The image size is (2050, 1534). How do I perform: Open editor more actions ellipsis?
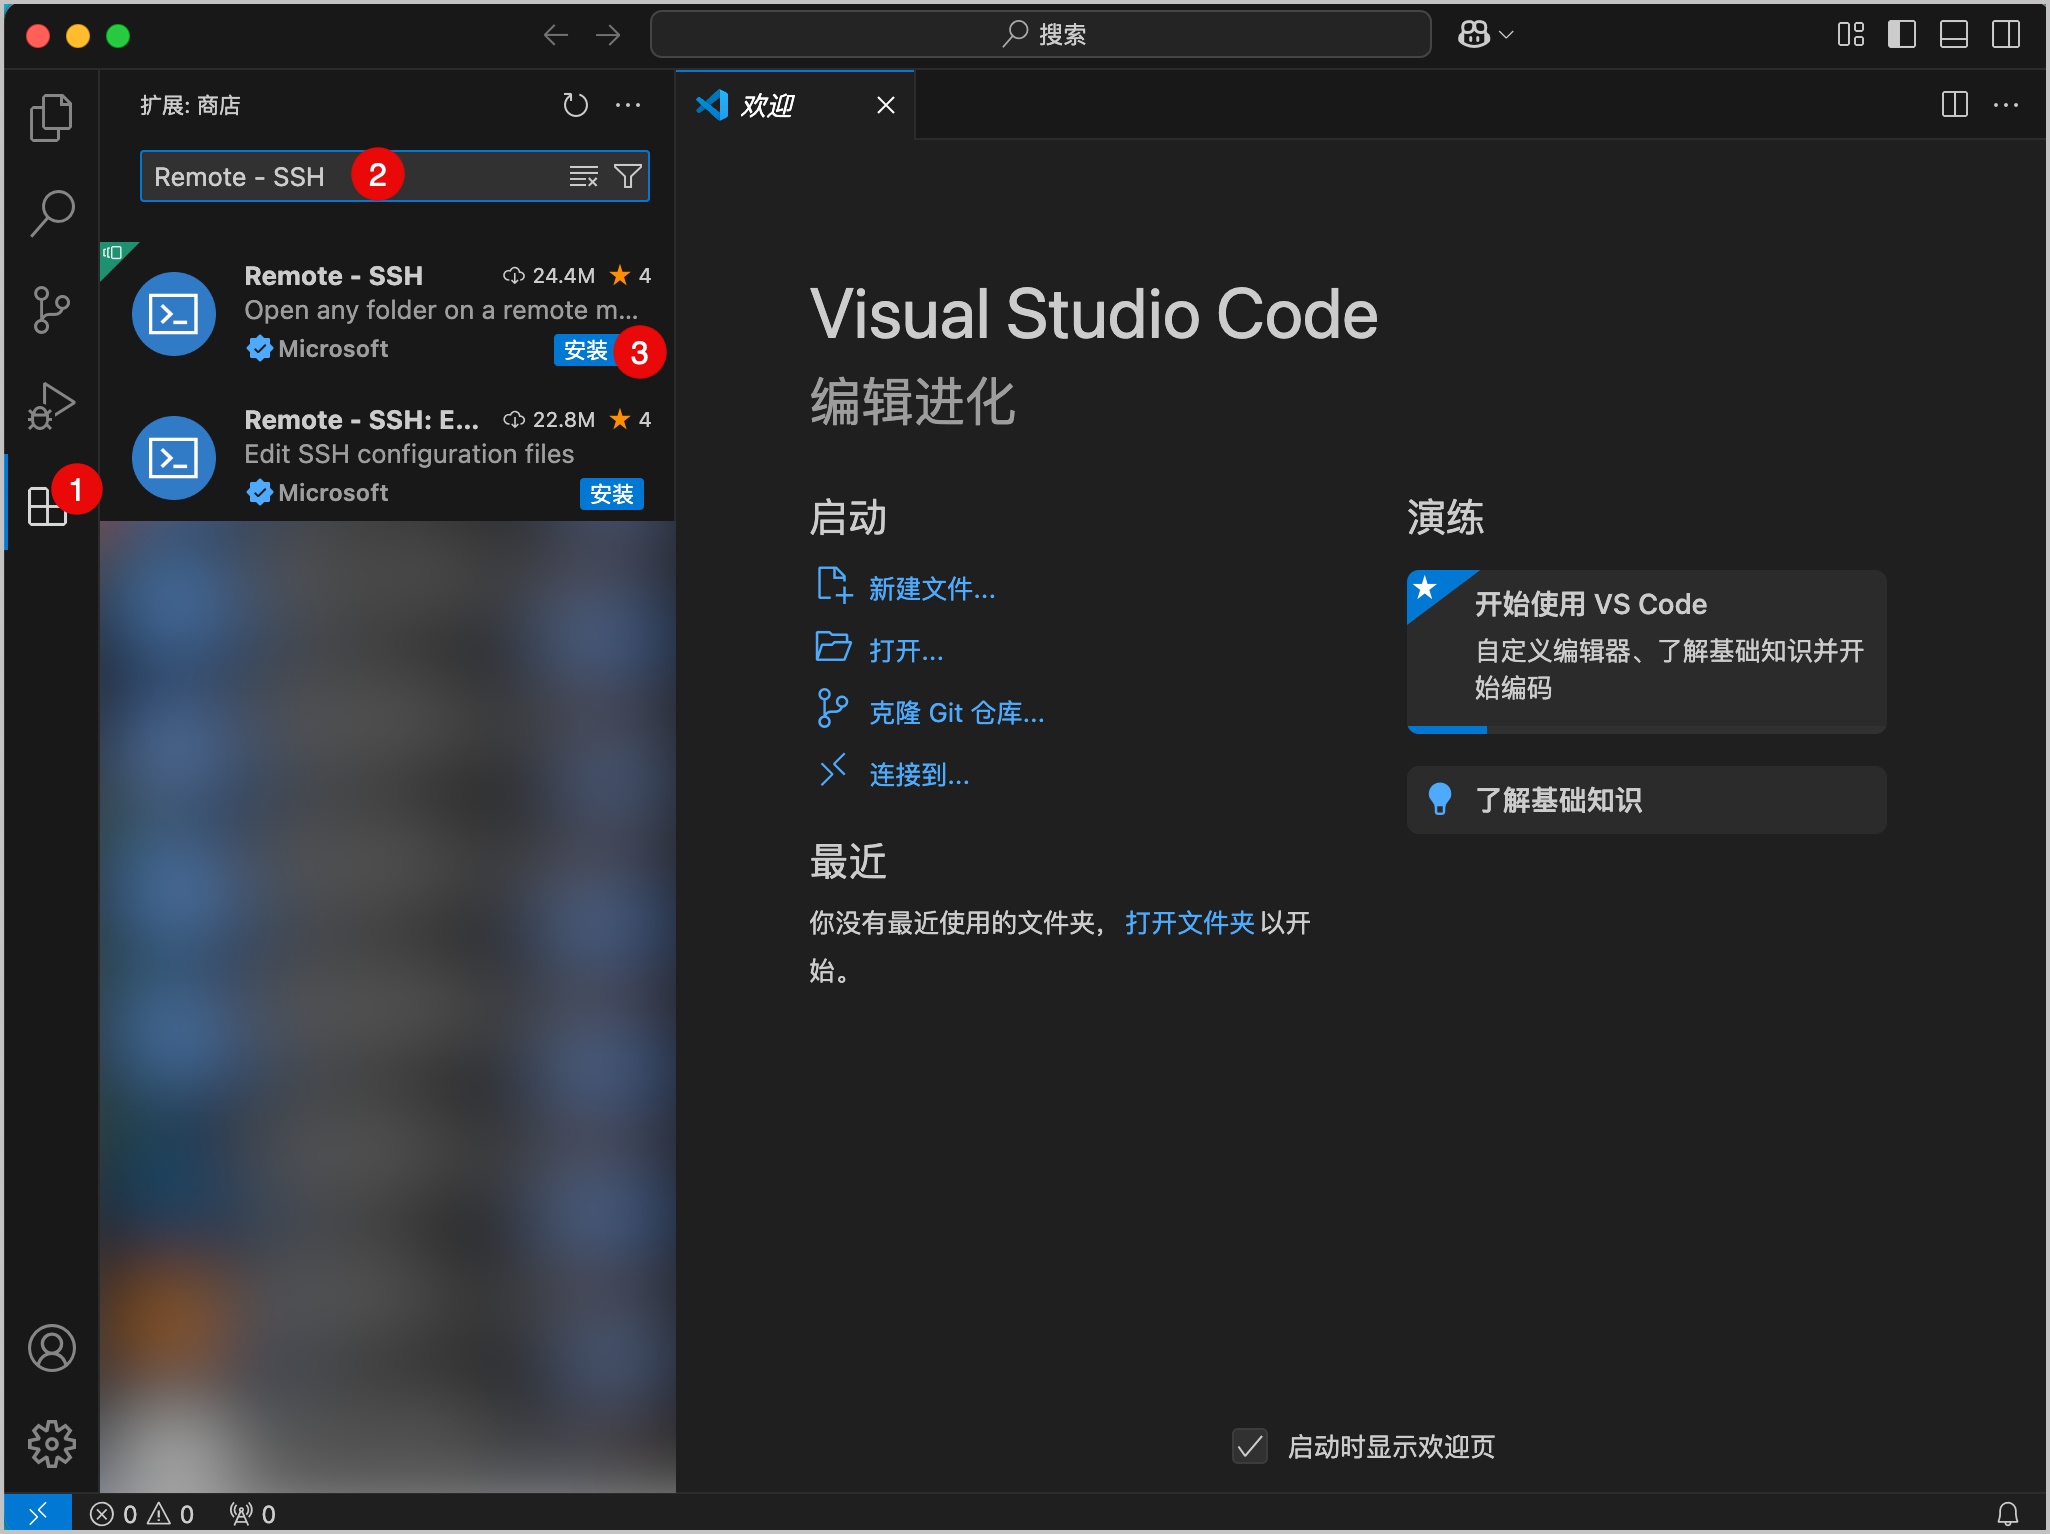pos(2006,105)
